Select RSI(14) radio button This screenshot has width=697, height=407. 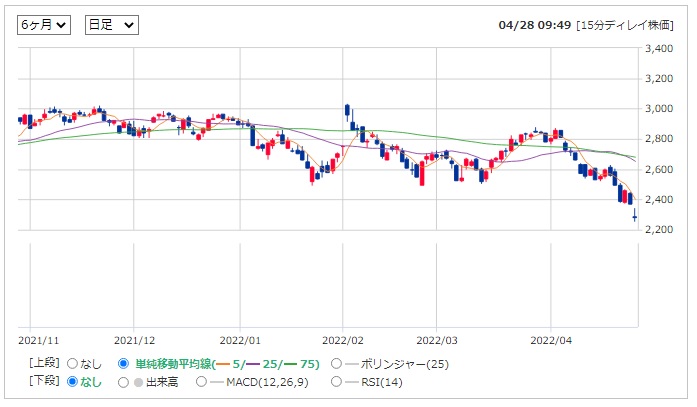tap(336, 382)
